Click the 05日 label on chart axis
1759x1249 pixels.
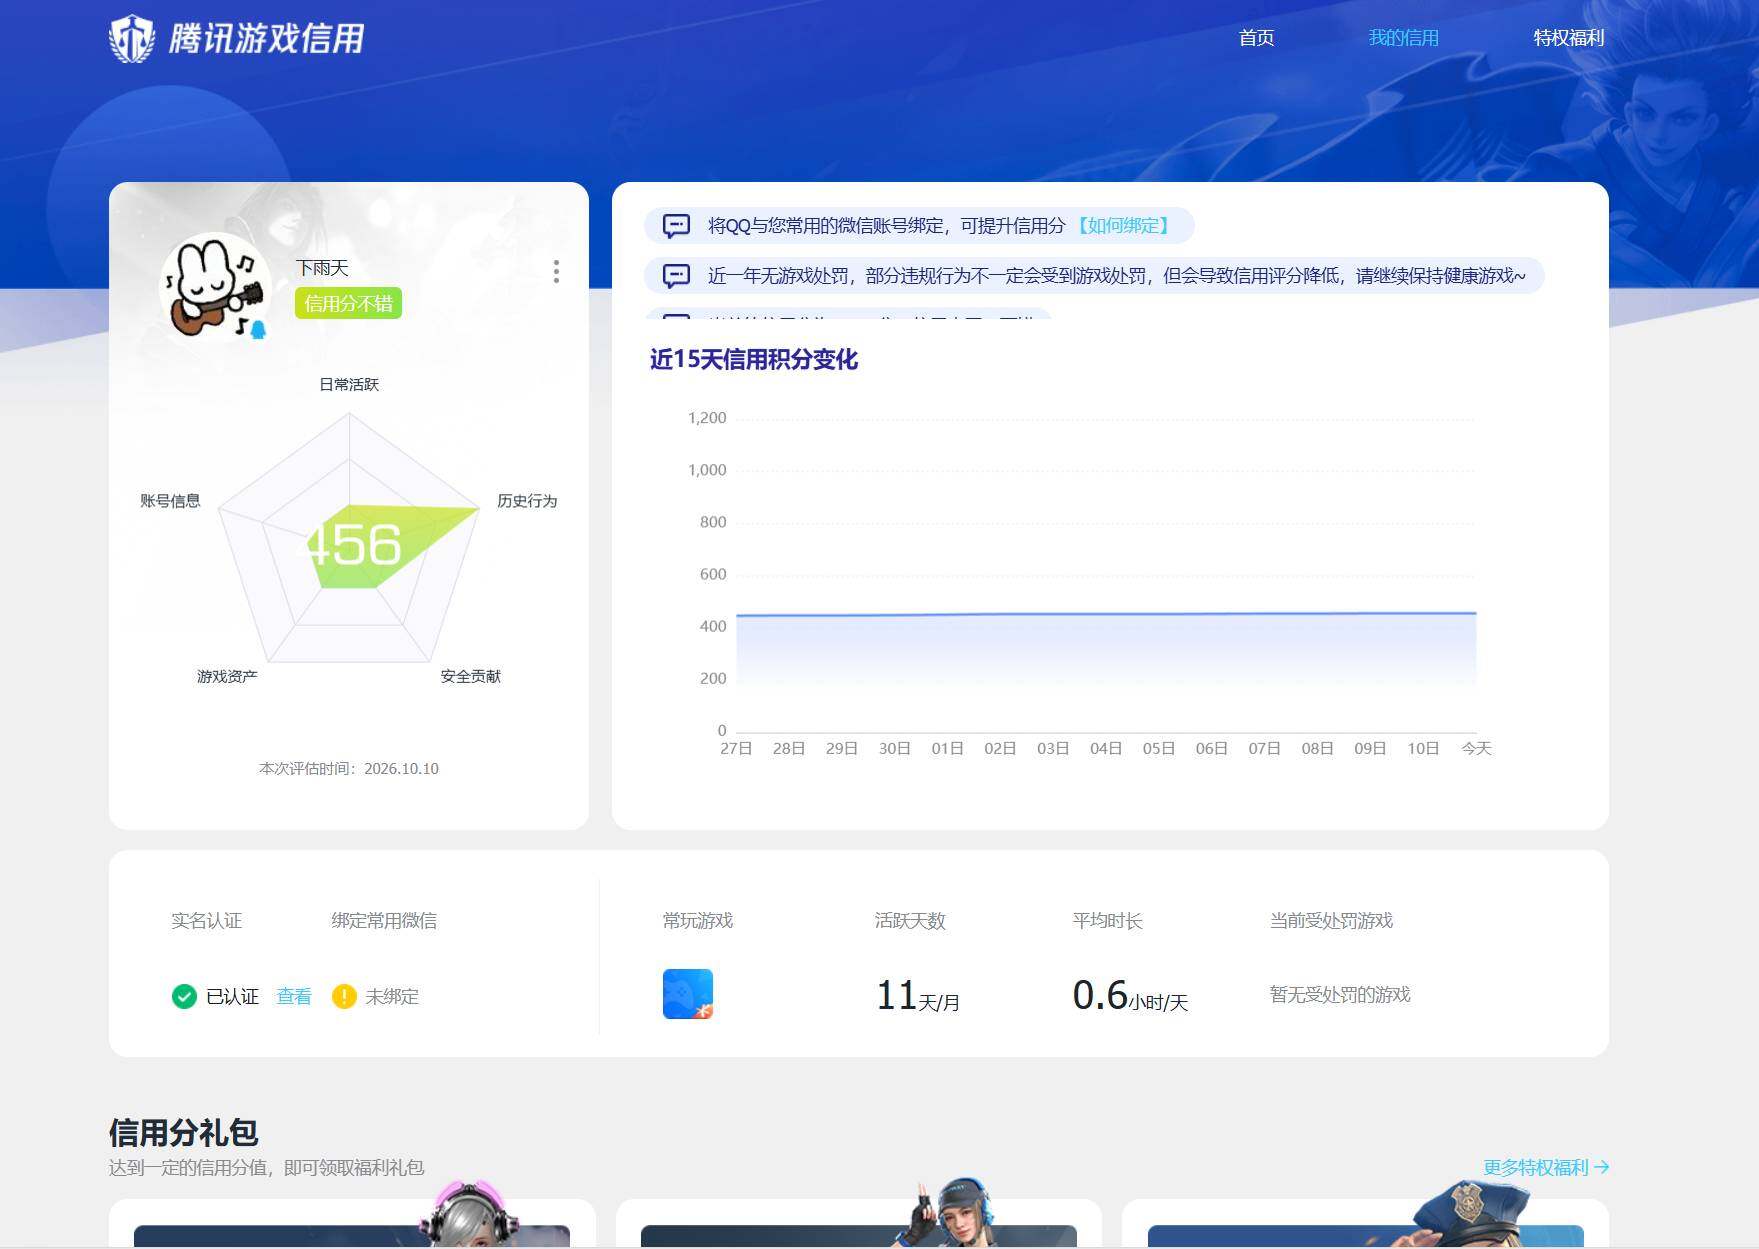pyautogui.click(x=1159, y=749)
